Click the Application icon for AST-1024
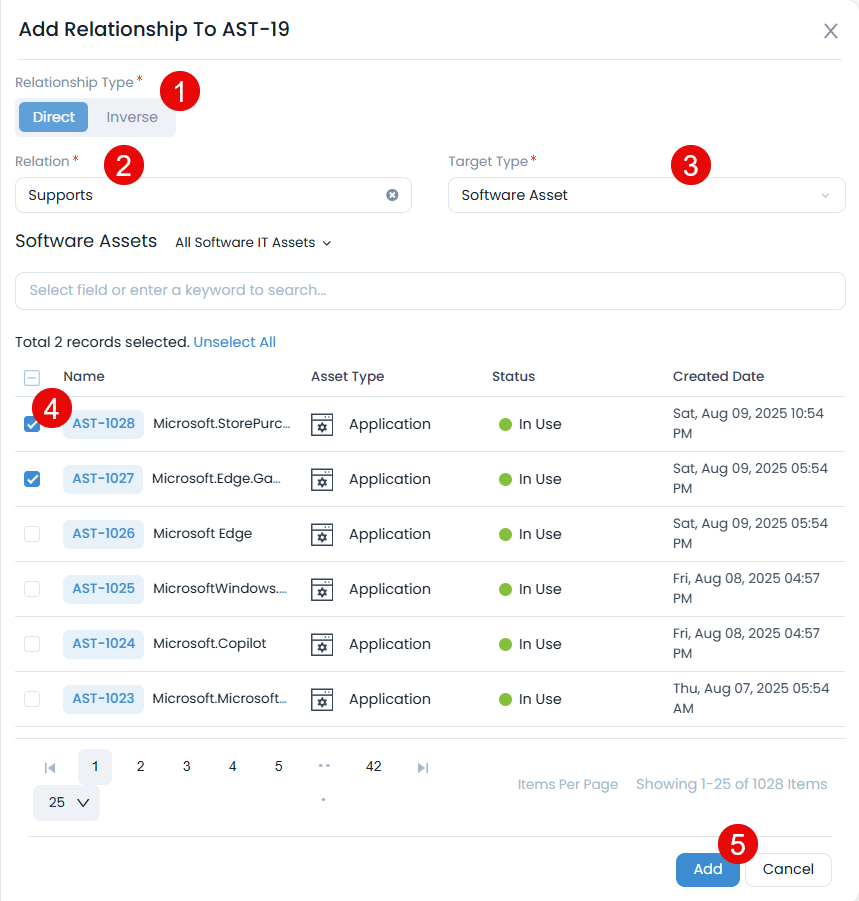Screen dimensions: 859x901 (x=322, y=644)
